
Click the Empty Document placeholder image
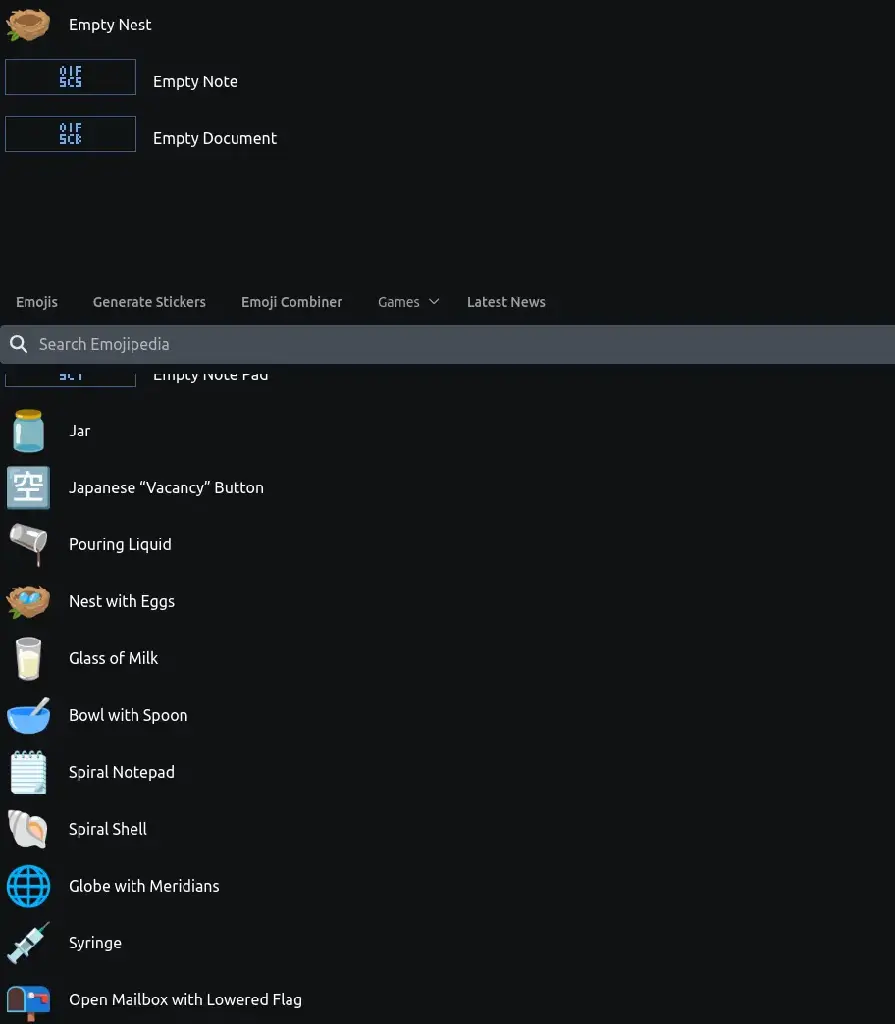(71, 134)
